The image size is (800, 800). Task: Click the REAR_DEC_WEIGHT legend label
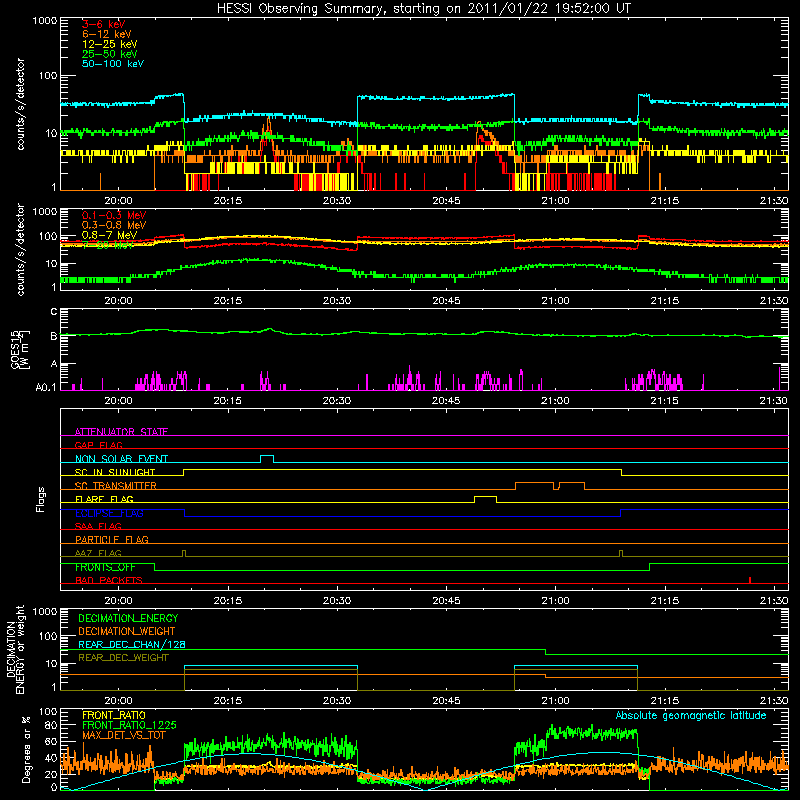pyautogui.click(x=123, y=658)
